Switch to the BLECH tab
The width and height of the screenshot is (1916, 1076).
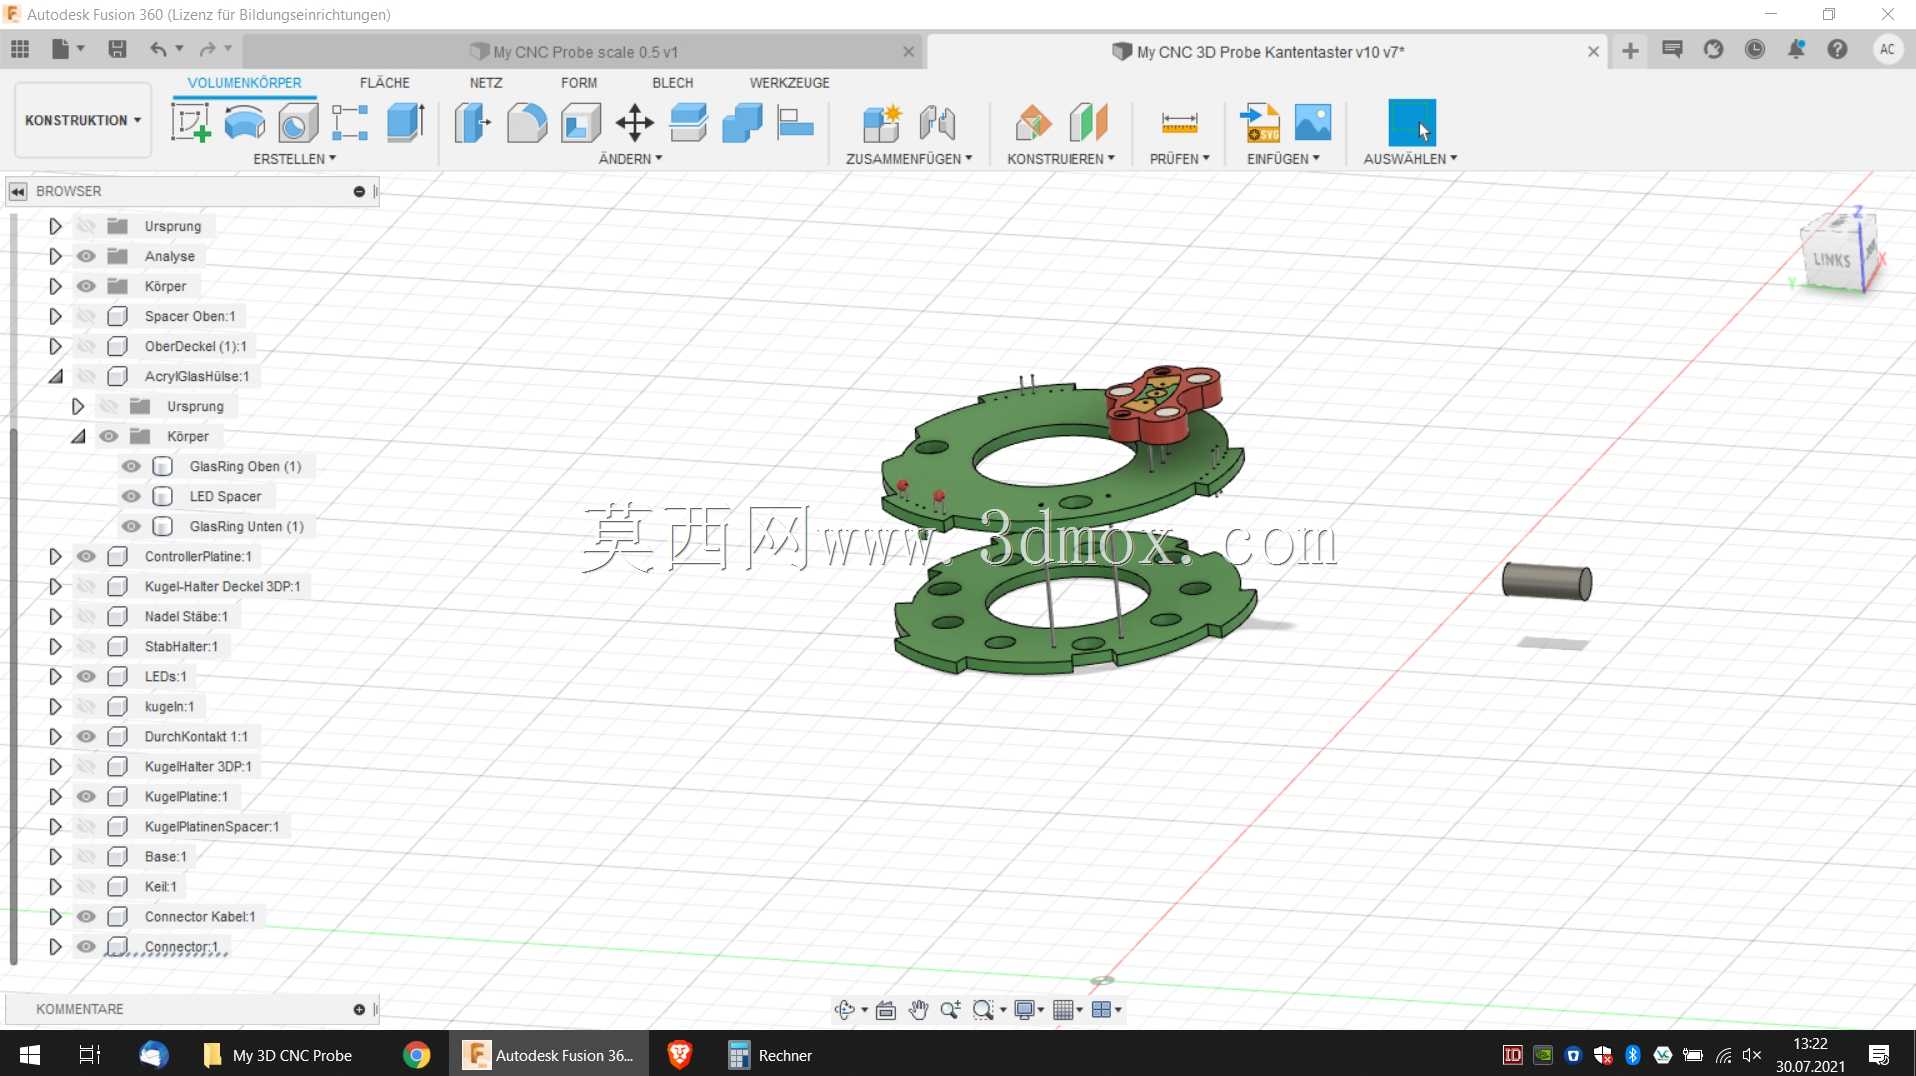(672, 83)
